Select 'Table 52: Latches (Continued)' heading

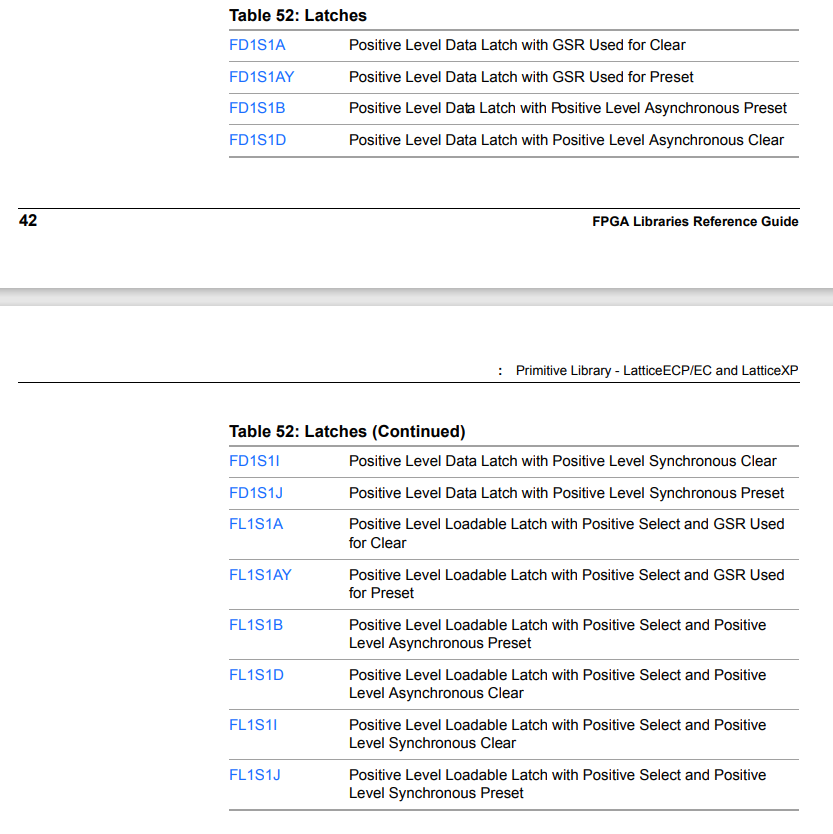347,431
